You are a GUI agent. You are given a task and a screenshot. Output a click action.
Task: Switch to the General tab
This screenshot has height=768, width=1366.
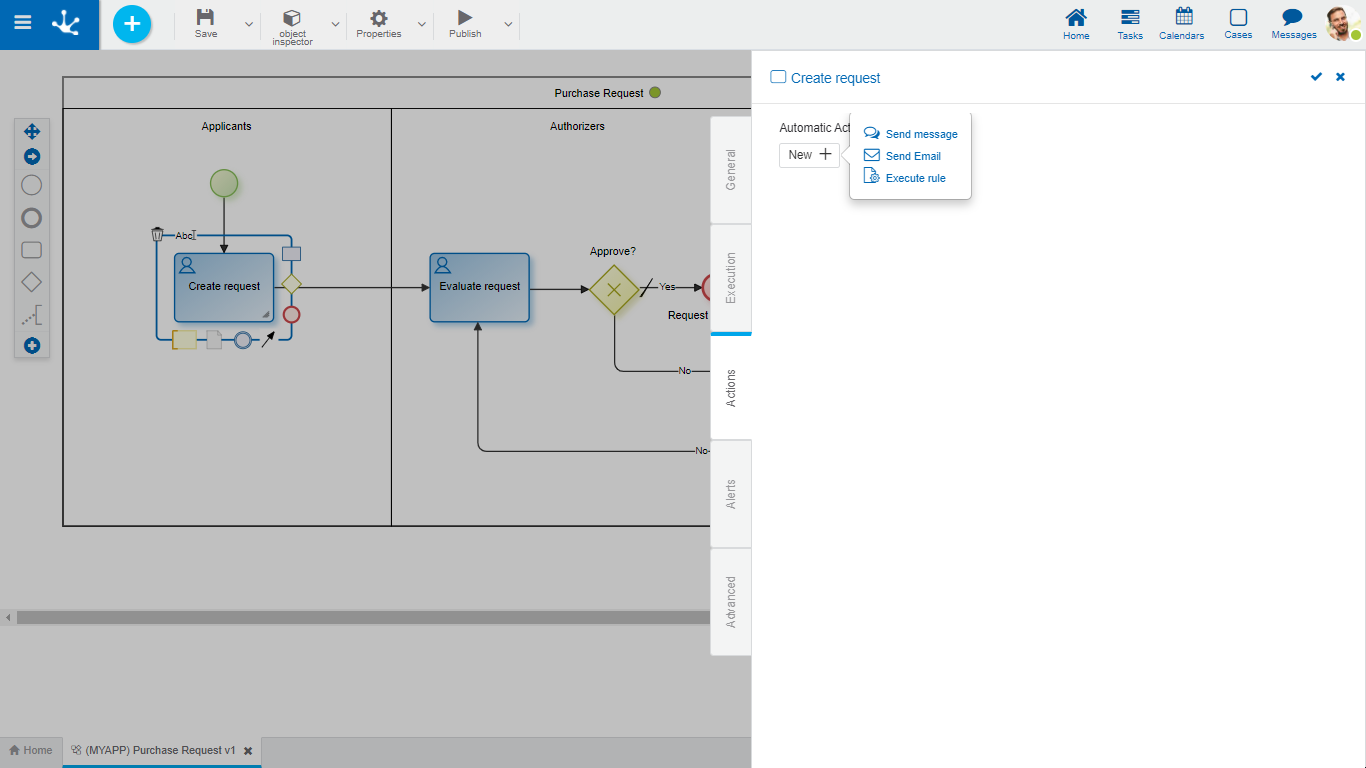coord(731,170)
